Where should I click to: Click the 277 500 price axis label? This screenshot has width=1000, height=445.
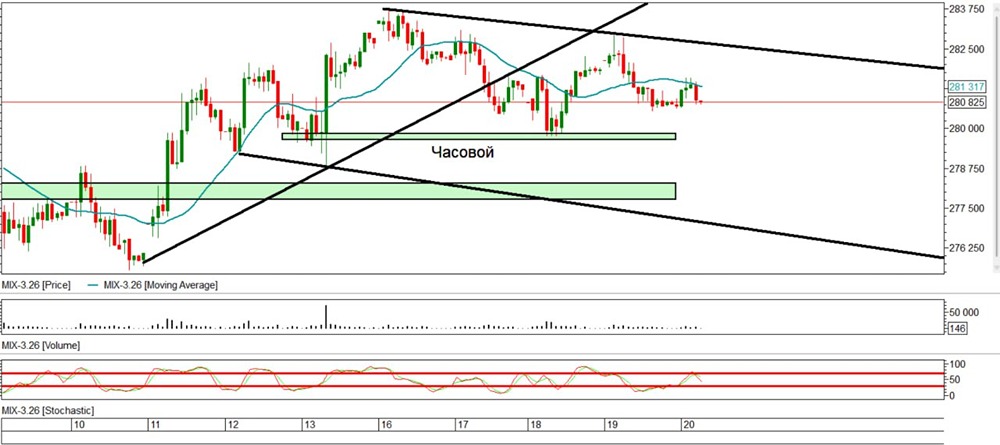[967, 208]
